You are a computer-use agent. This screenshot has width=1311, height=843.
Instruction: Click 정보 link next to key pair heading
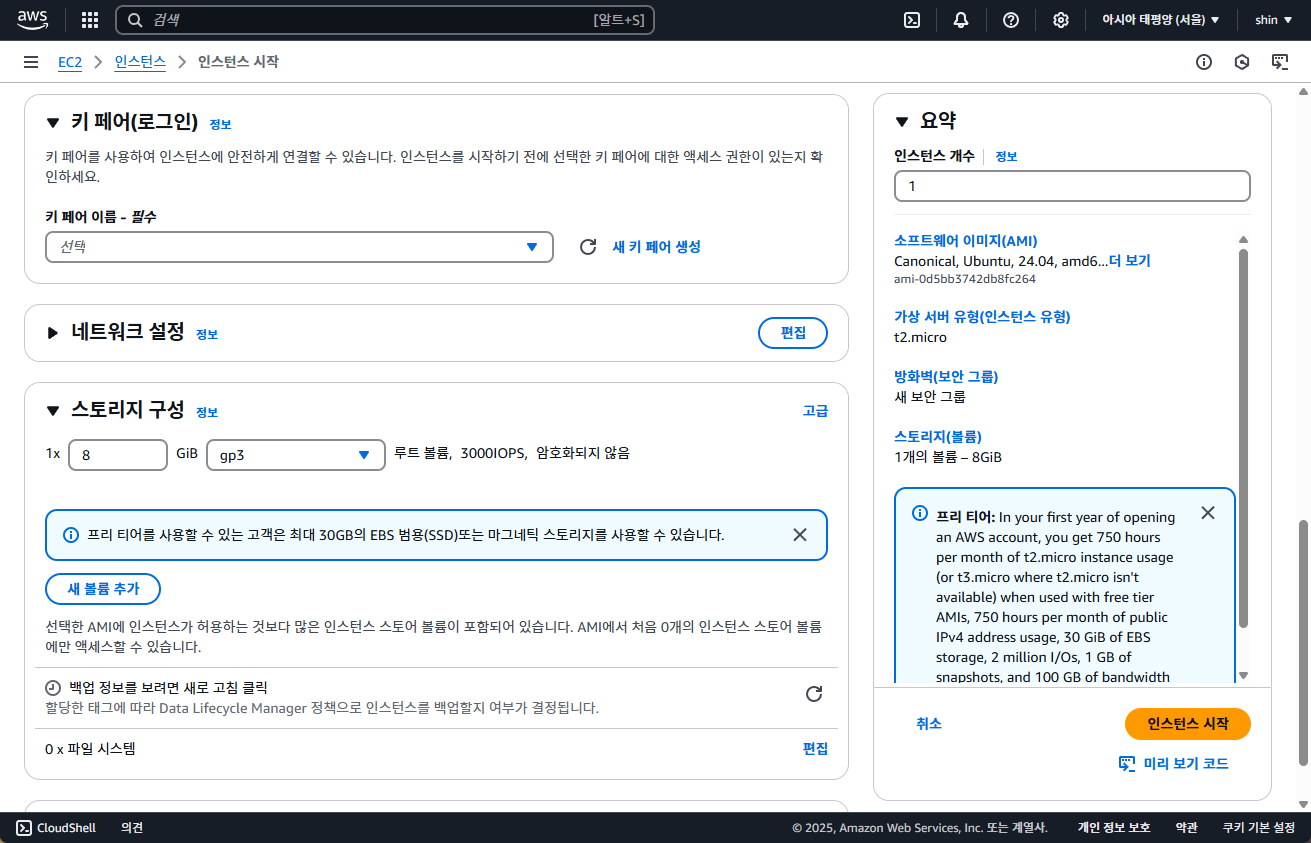coord(220,125)
